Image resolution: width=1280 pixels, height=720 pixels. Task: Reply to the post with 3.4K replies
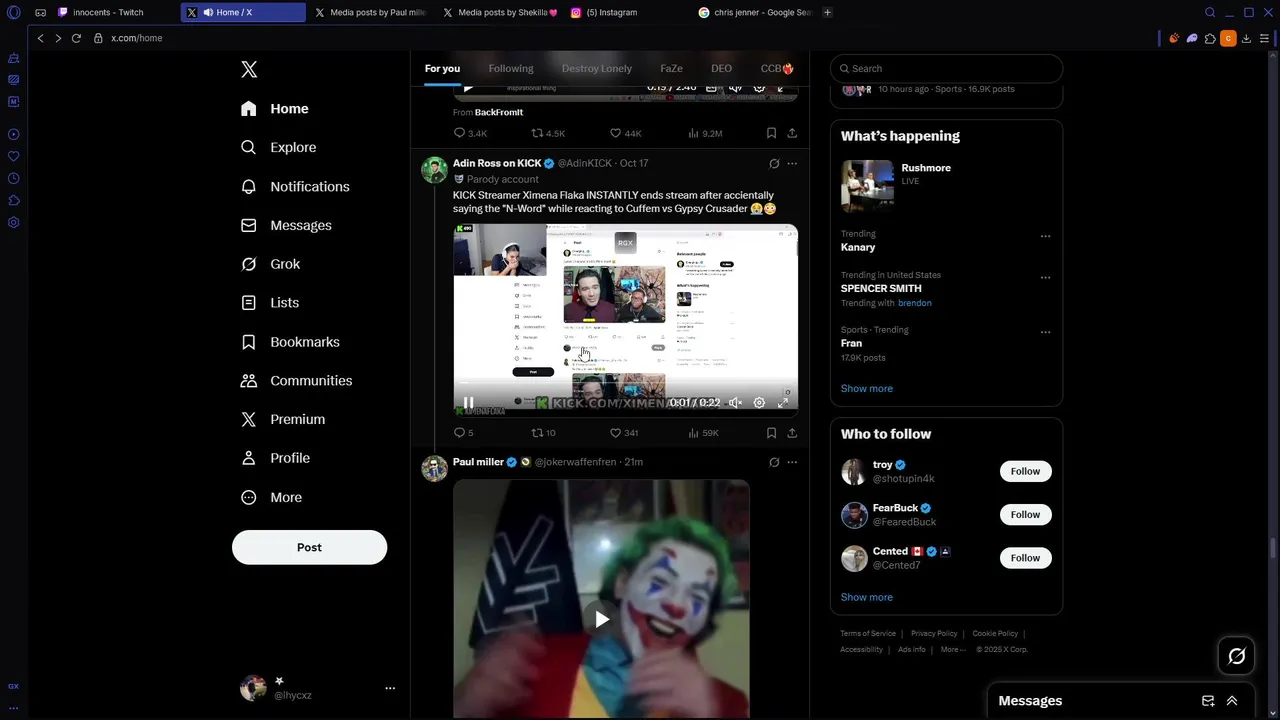click(470, 133)
